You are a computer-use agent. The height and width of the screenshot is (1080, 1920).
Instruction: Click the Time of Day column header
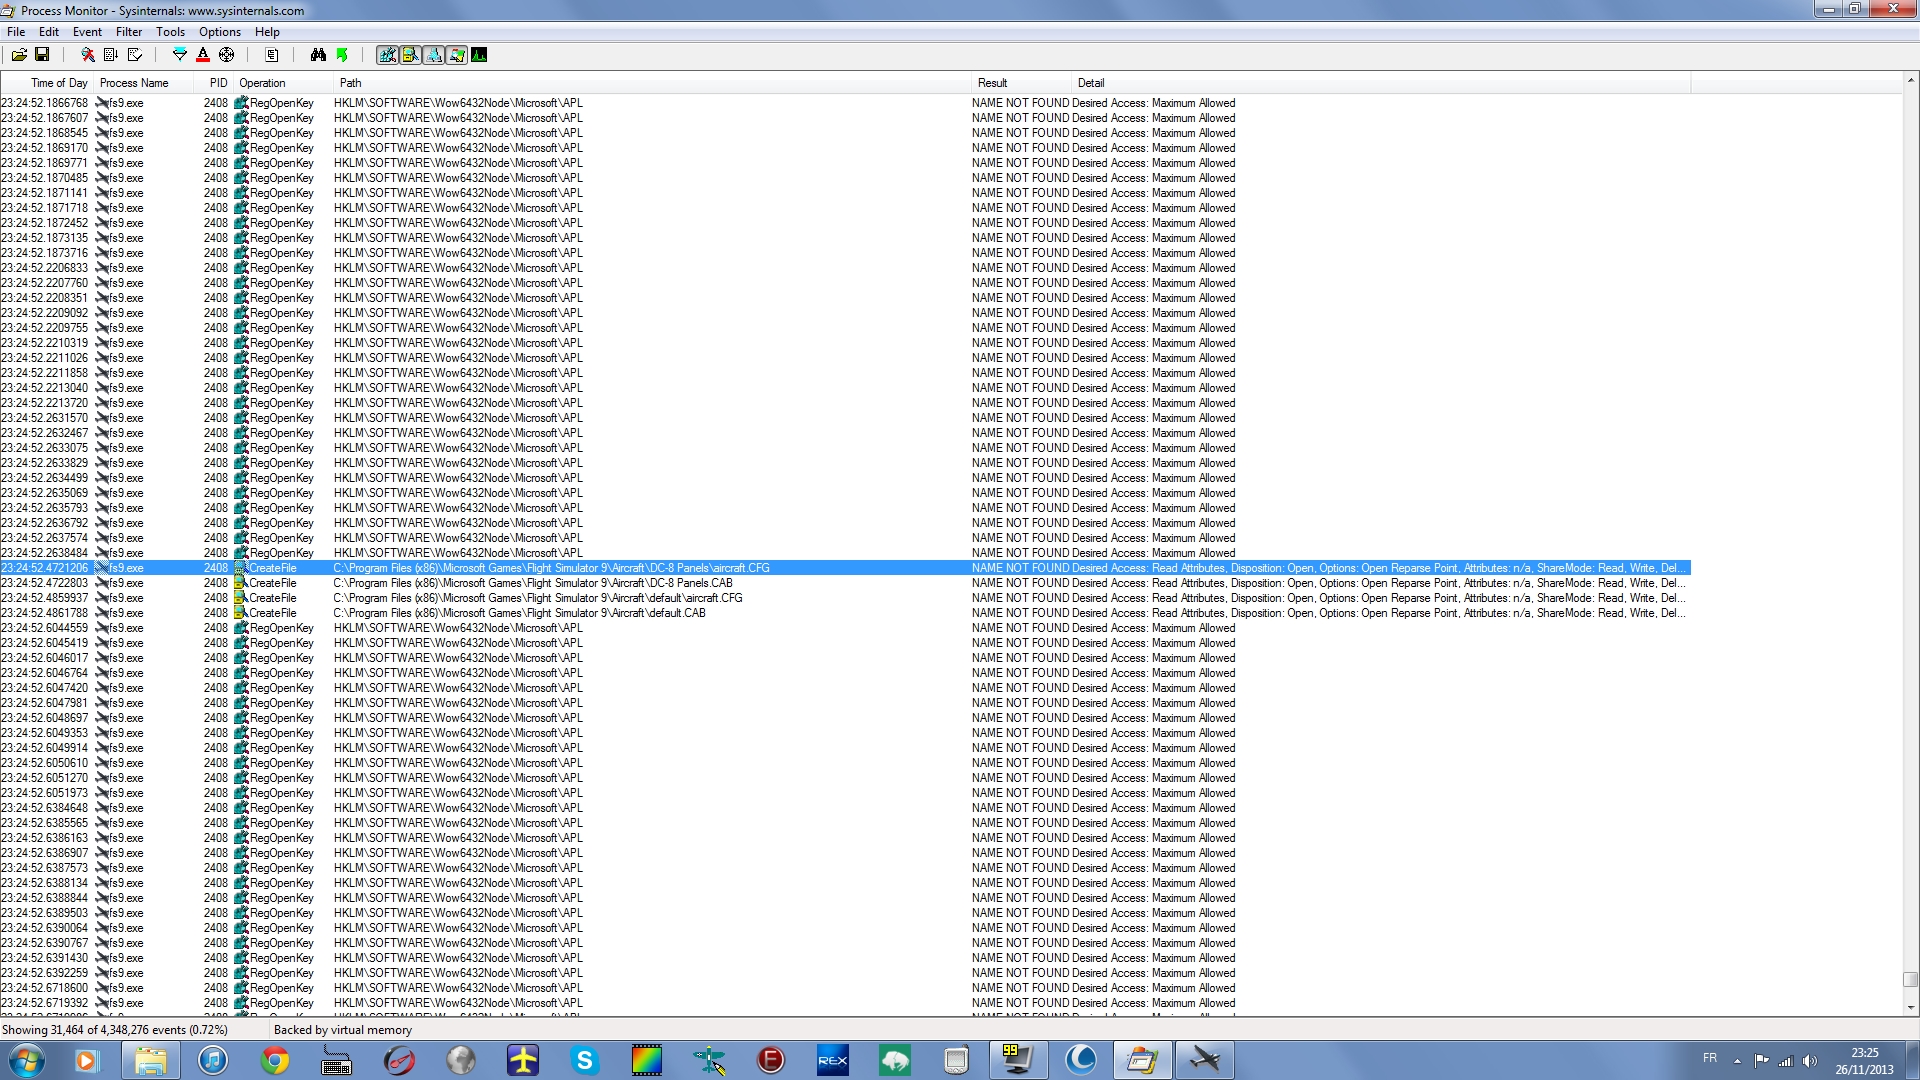[x=47, y=83]
